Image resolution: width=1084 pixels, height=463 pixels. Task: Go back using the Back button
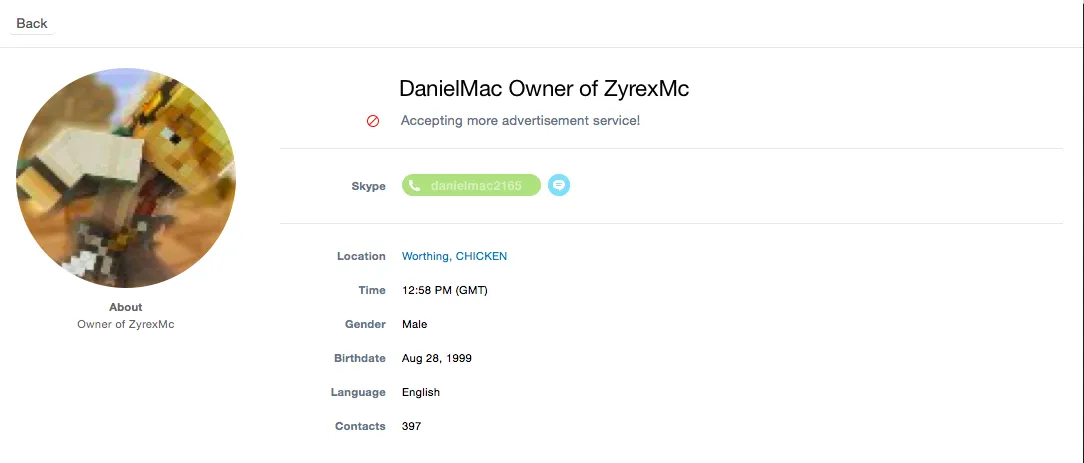coord(32,23)
